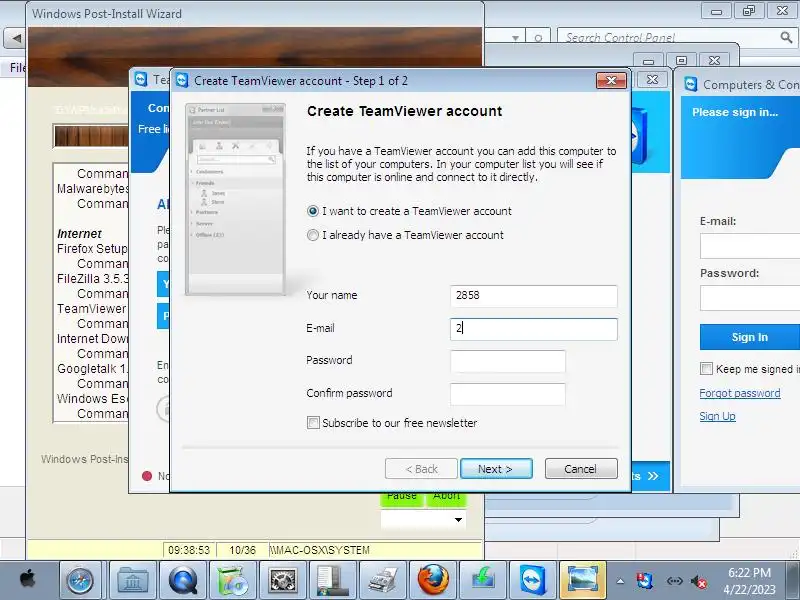Screen dimensions: 800x600
Task: Open the Sign Up link
Action: pyautogui.click(x=717, y=416)
